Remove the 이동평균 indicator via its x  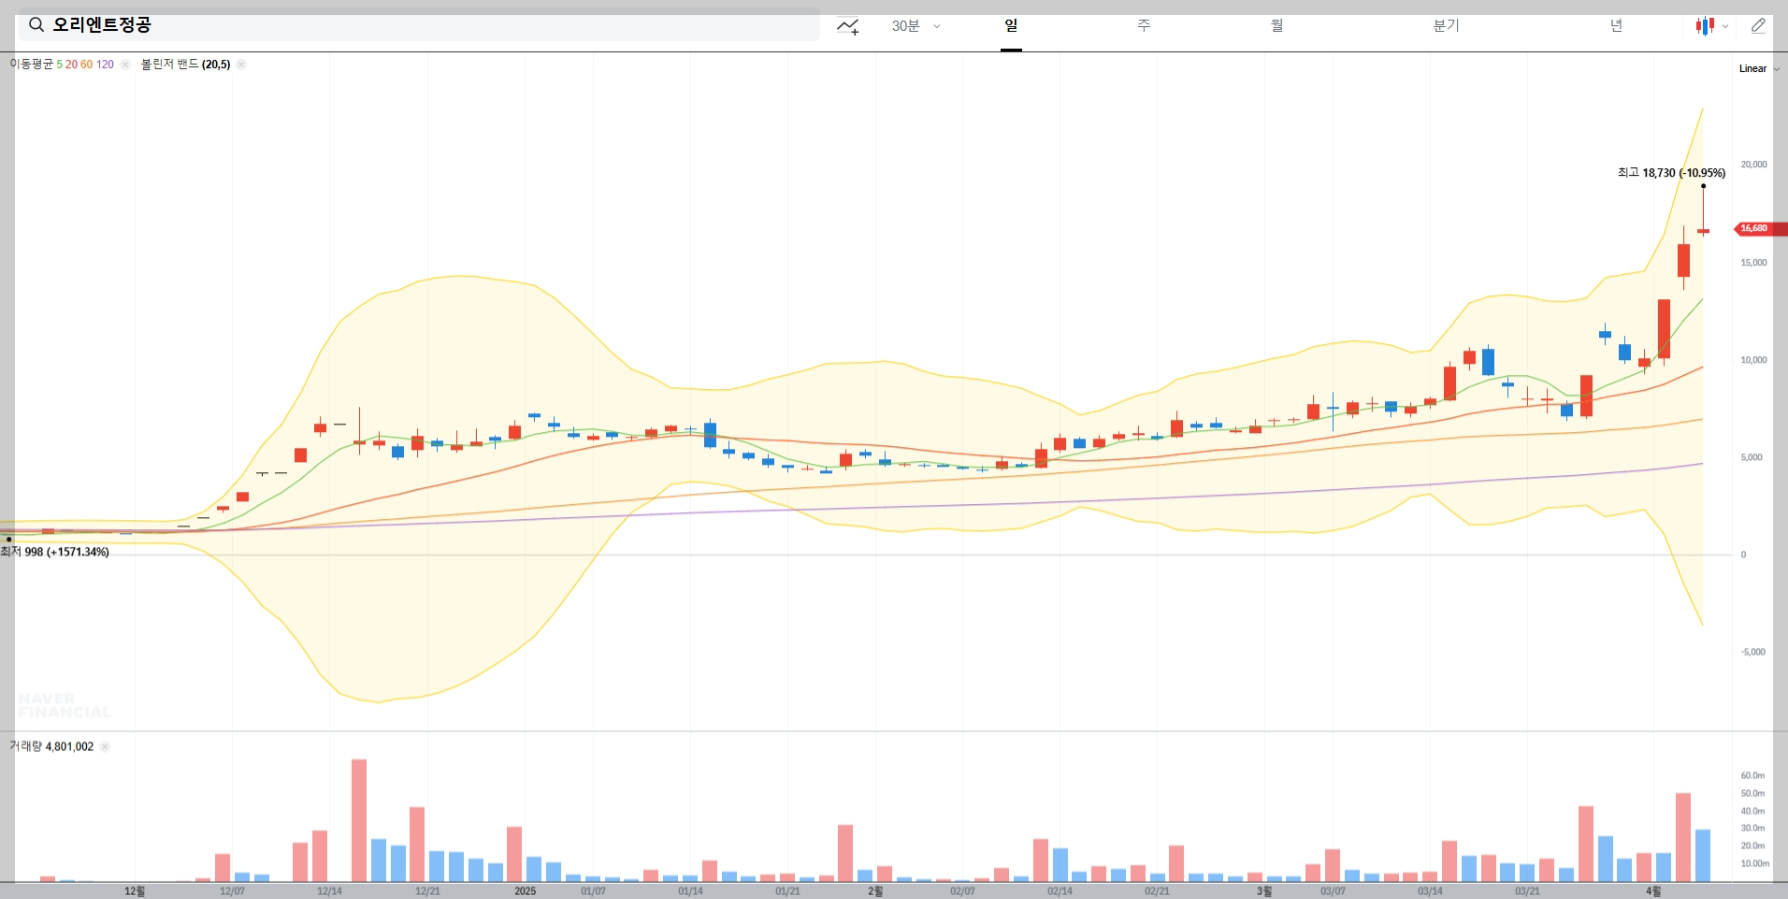pyautogui.click(x=125, y=64)
